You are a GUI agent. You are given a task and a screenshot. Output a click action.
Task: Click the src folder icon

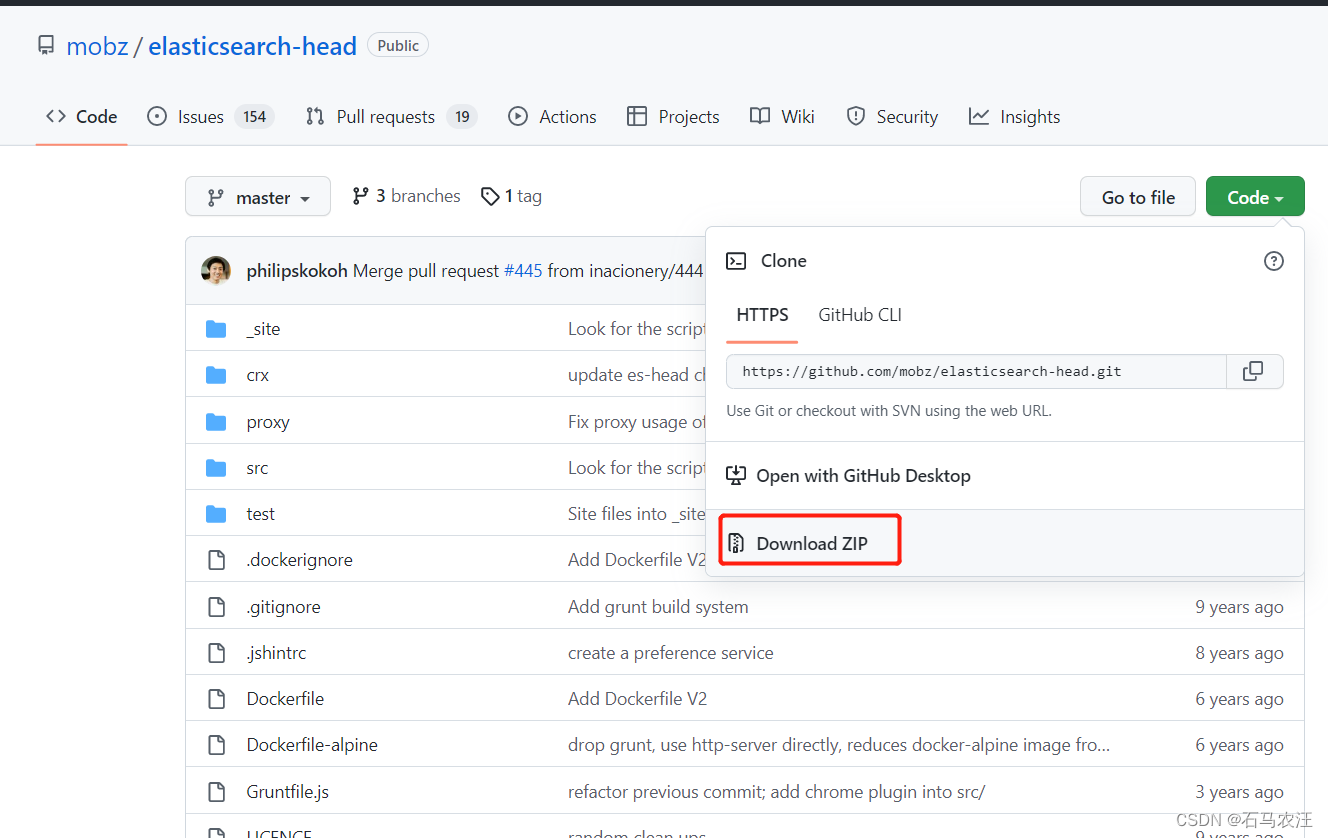point(216,468)
